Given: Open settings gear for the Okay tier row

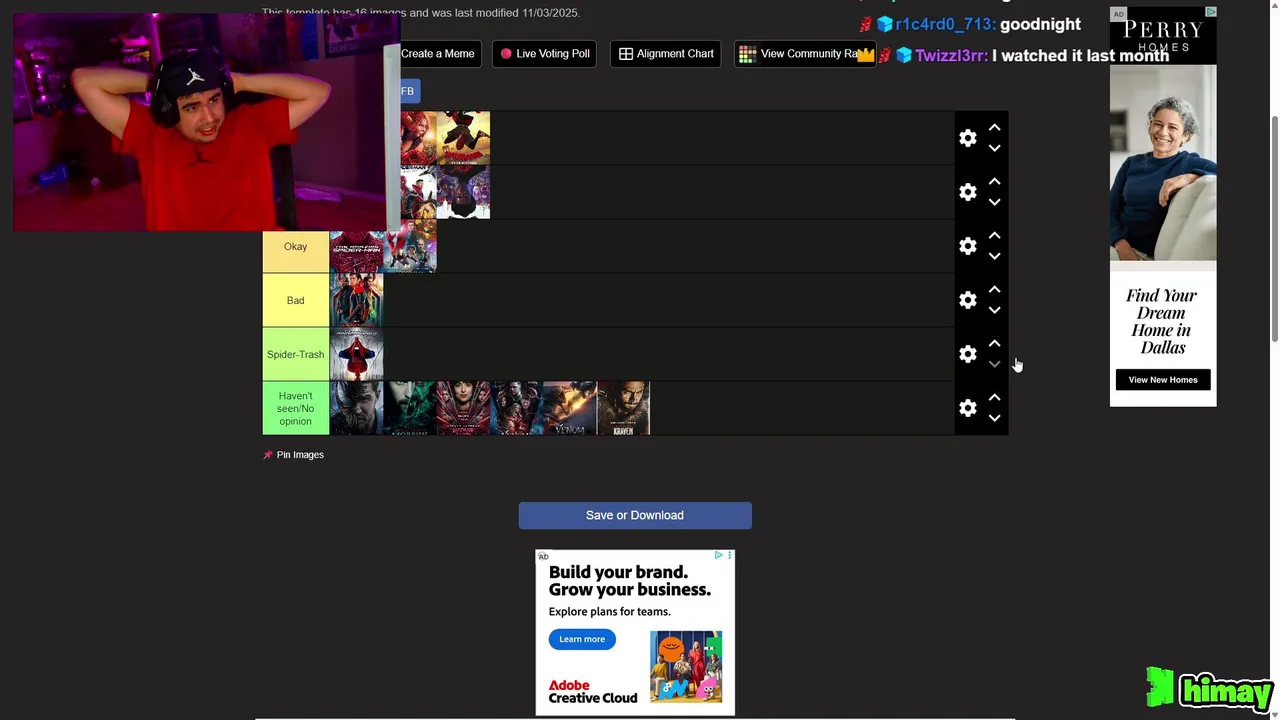Looking at the screenshot, I should point(967,246).
